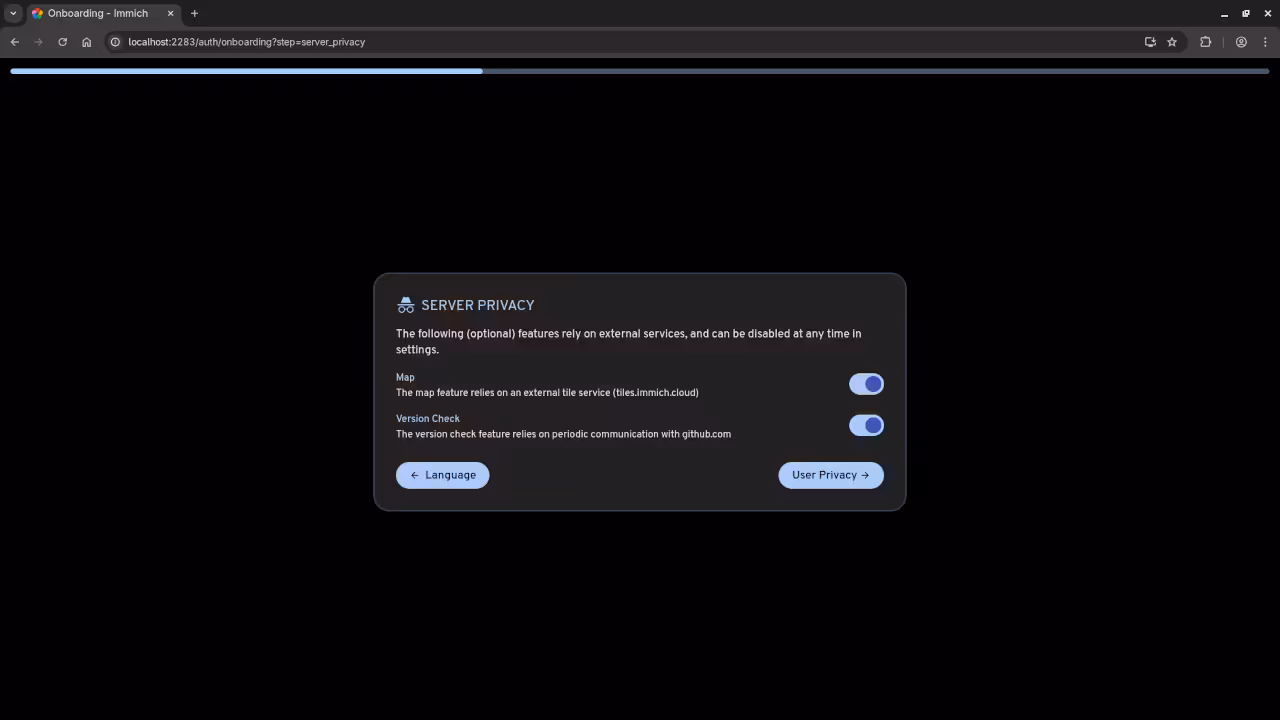Proceed to User Privacy
The width and height of the screenshot is (1280, 720).
[x=831, y=474]
